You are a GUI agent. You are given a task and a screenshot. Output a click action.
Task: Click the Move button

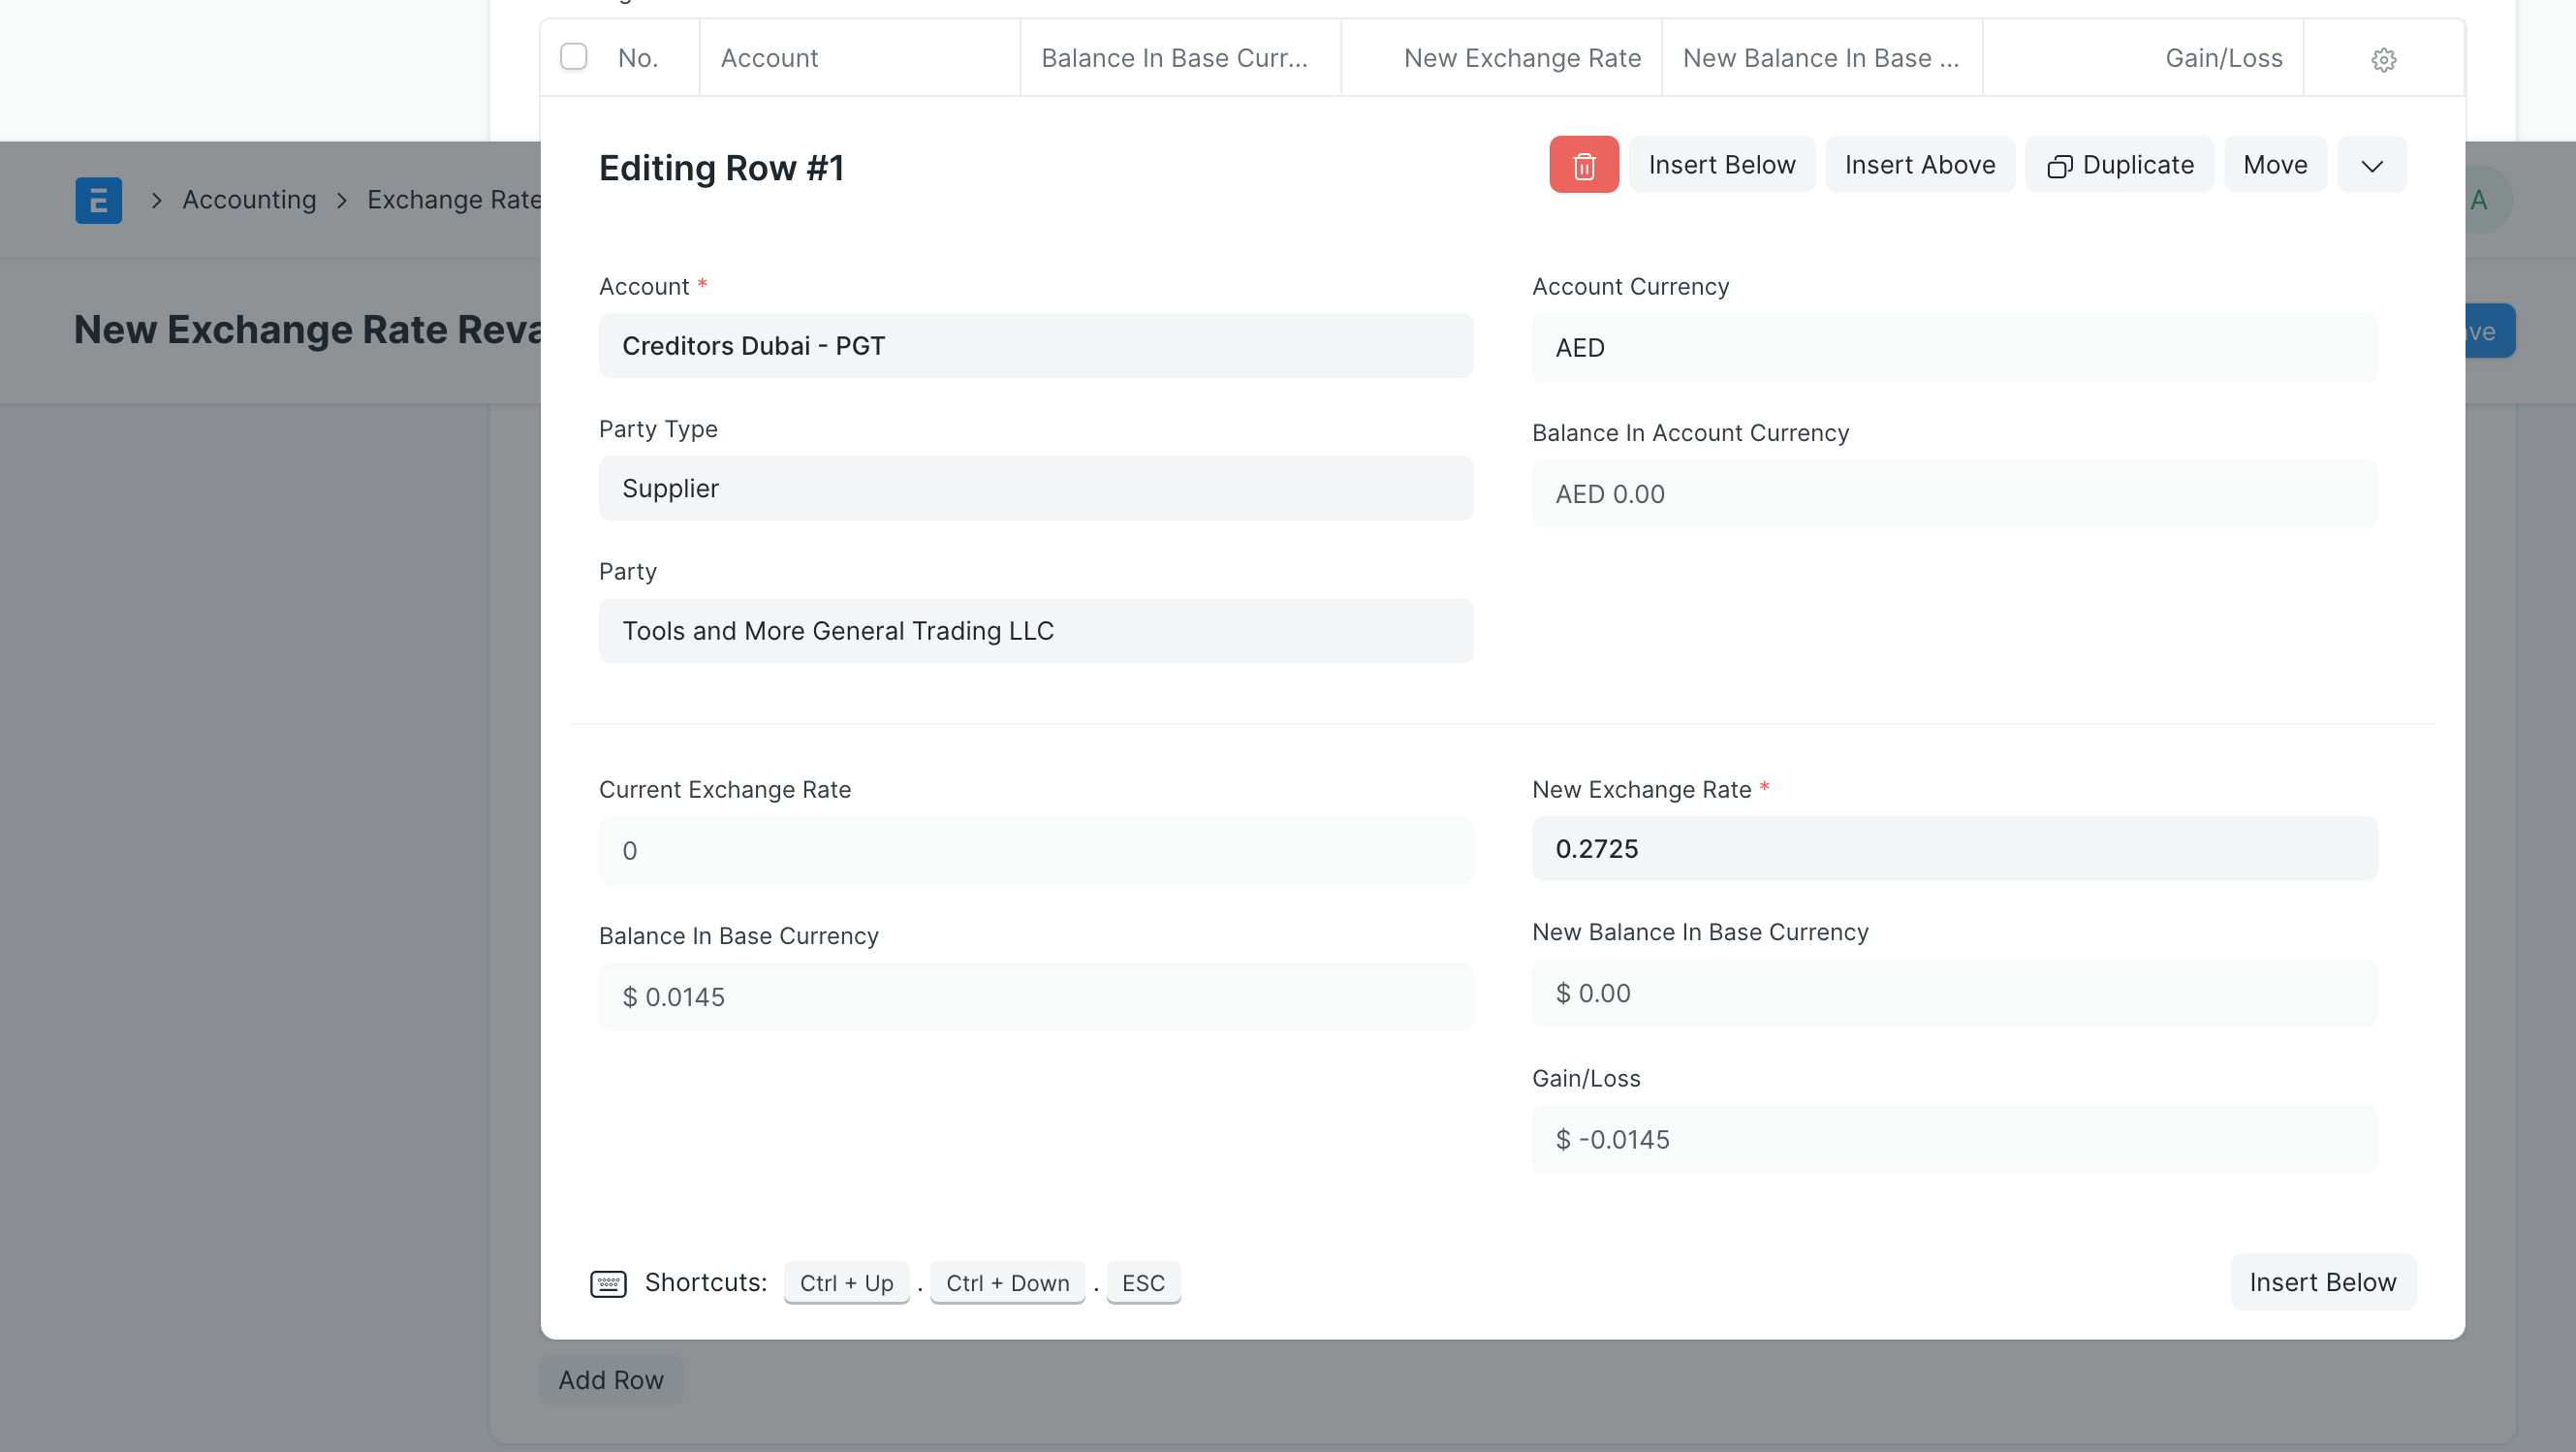[x=2275, y=165]
